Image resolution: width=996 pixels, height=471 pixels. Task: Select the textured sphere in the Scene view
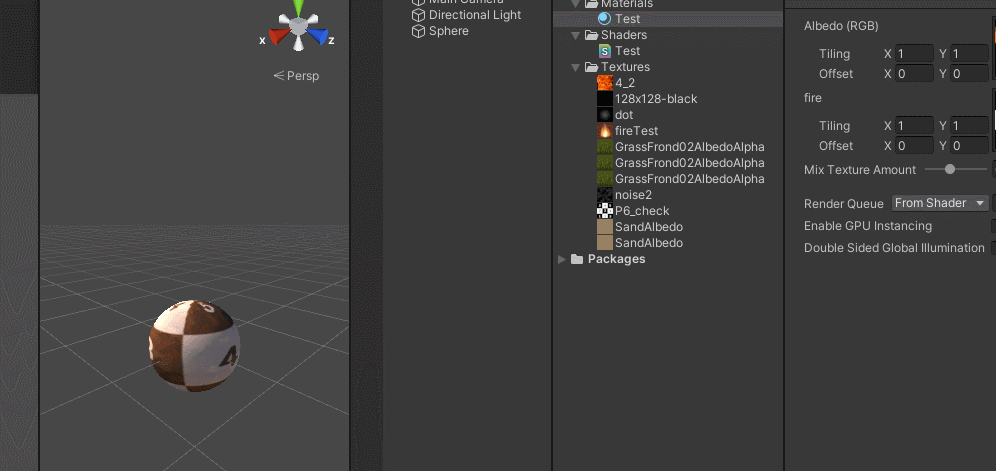click(194, 346)
